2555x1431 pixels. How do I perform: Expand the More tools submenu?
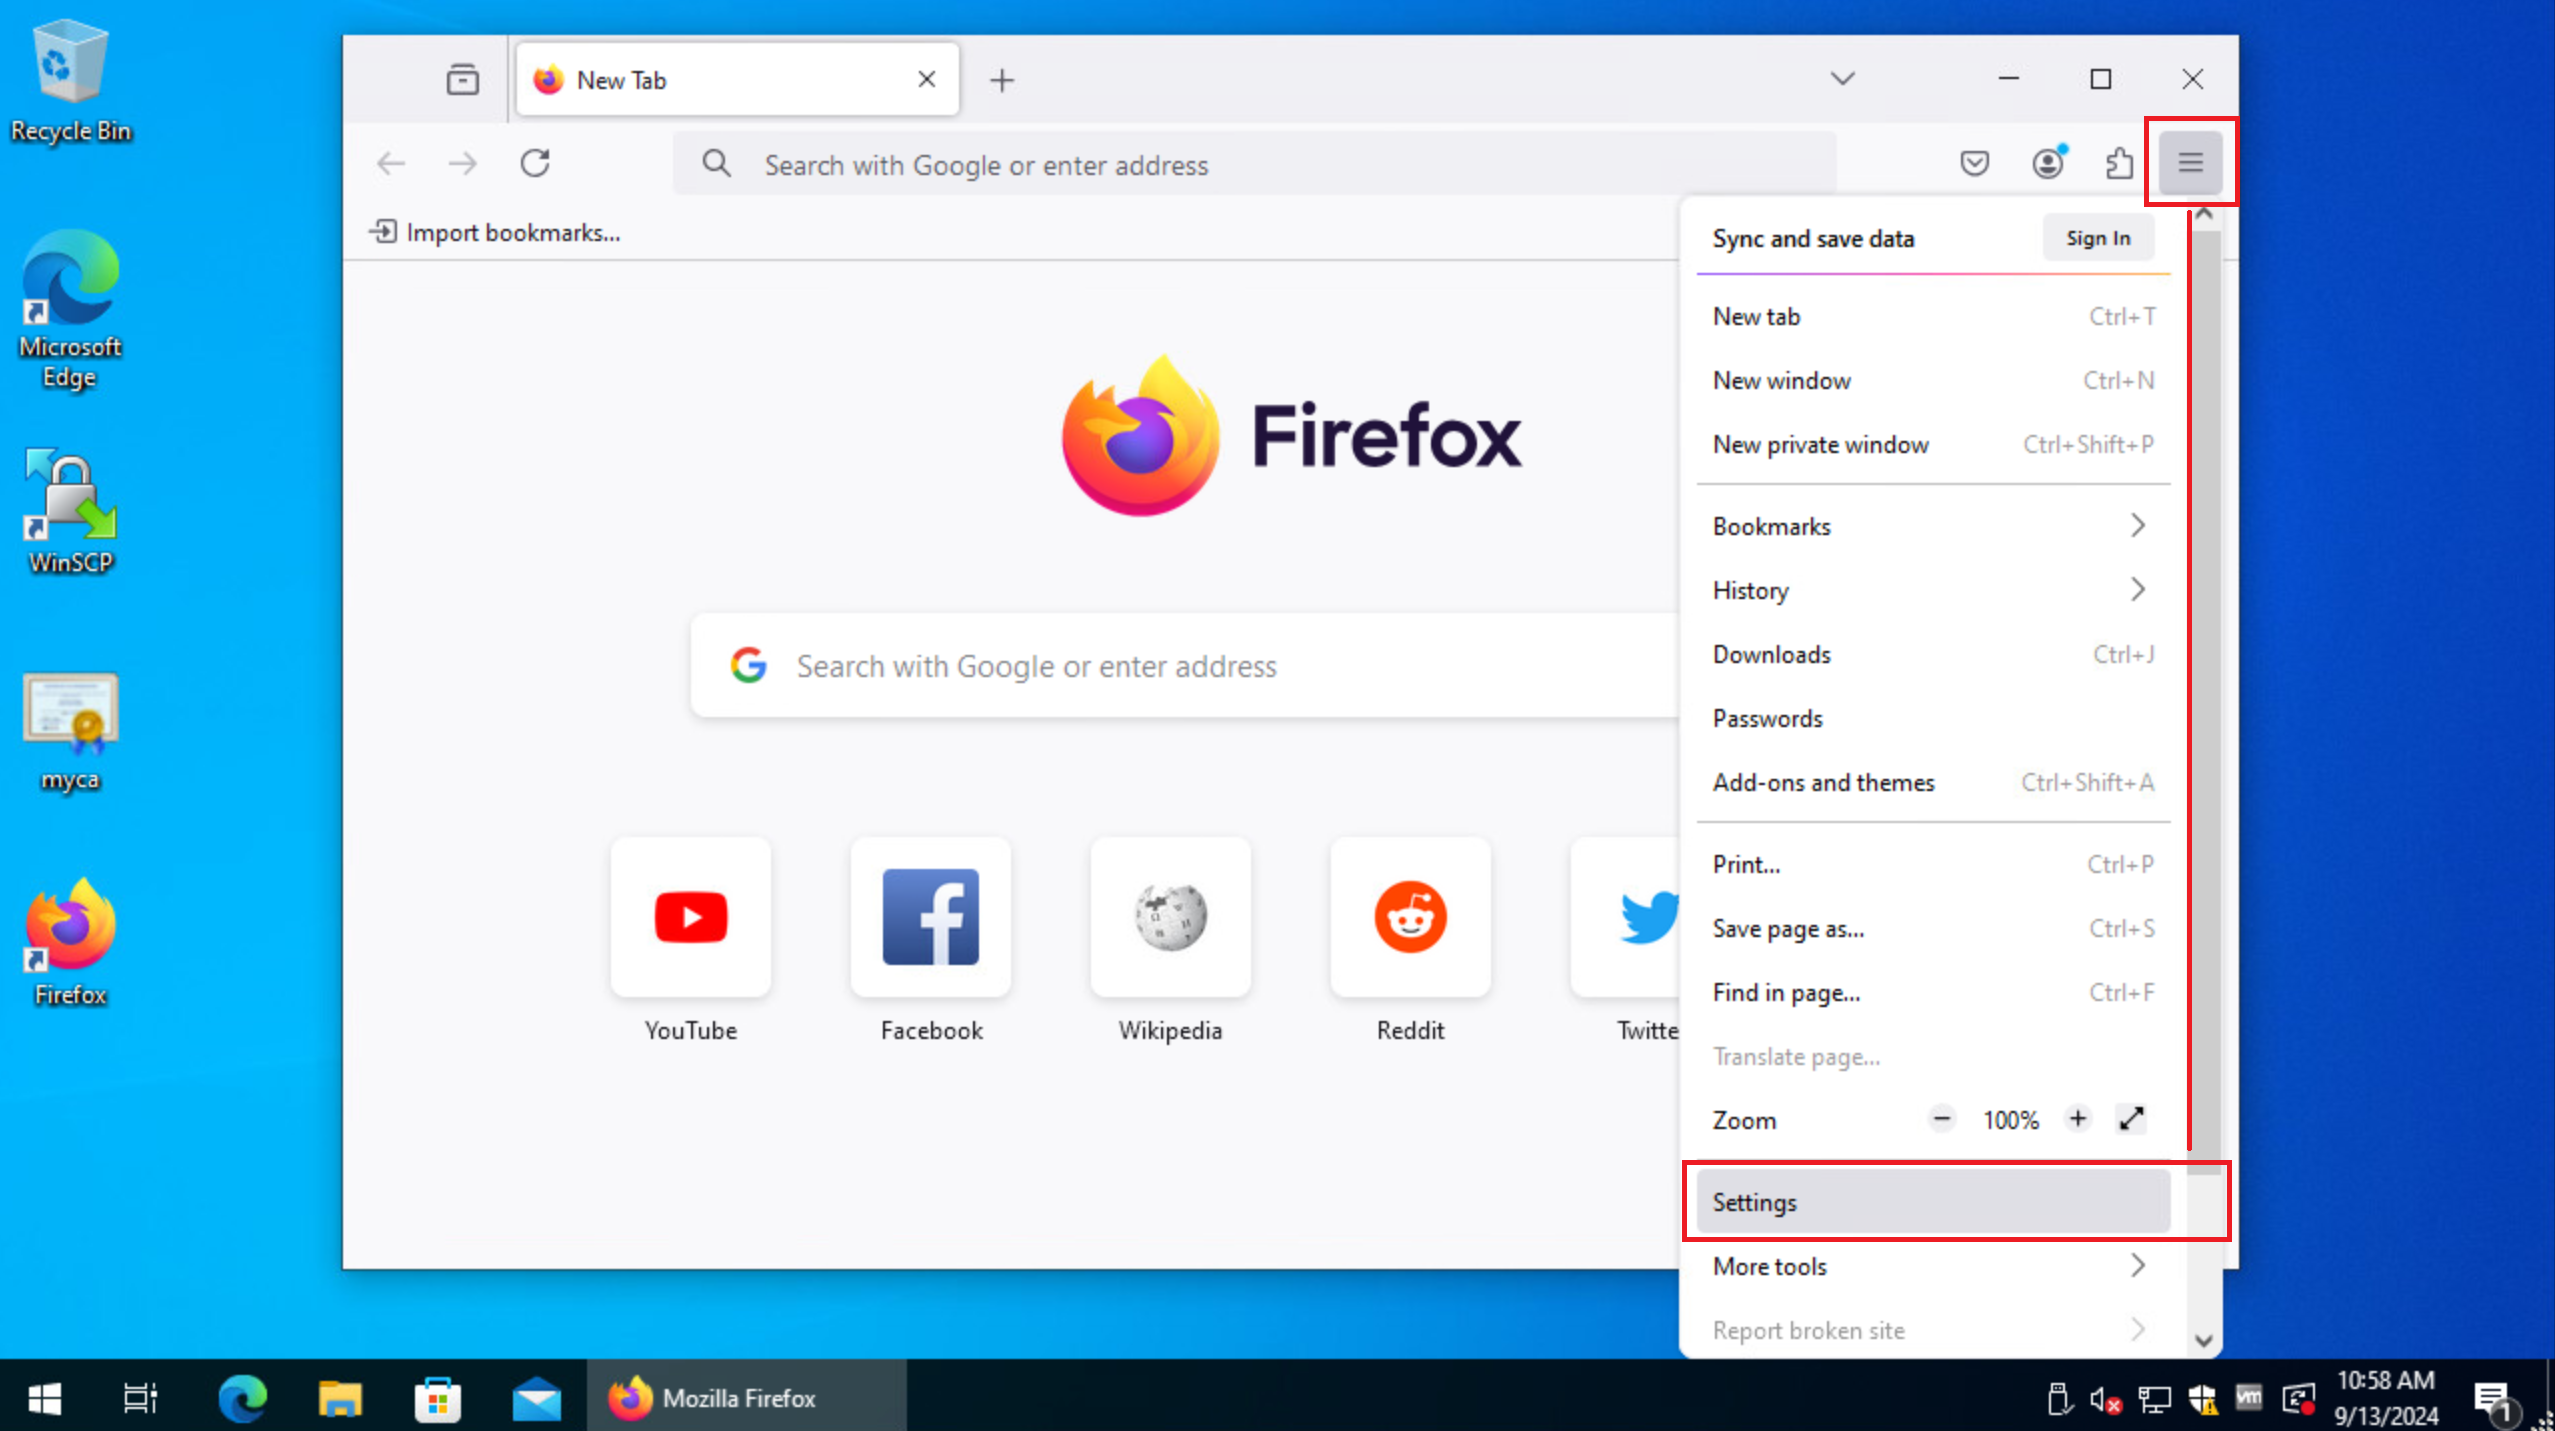(1929, 1266)
